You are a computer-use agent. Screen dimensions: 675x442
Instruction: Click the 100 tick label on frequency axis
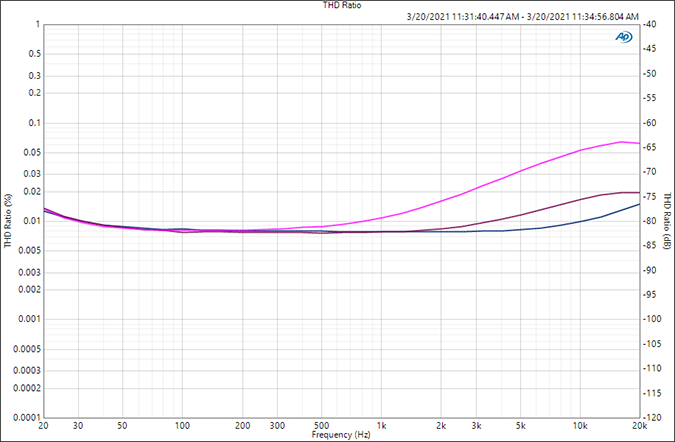click(x=182, y=425)
